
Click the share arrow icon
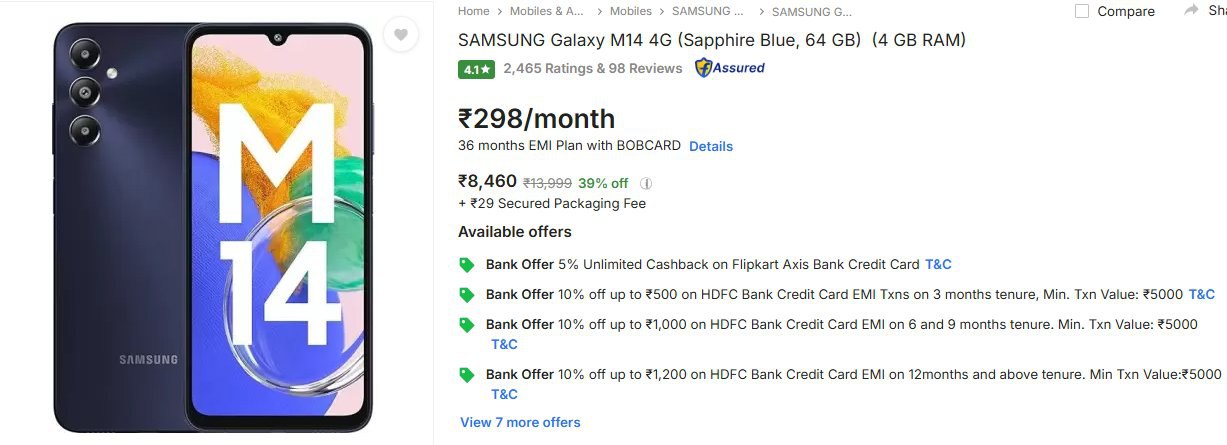click(x=1191, y=10)
